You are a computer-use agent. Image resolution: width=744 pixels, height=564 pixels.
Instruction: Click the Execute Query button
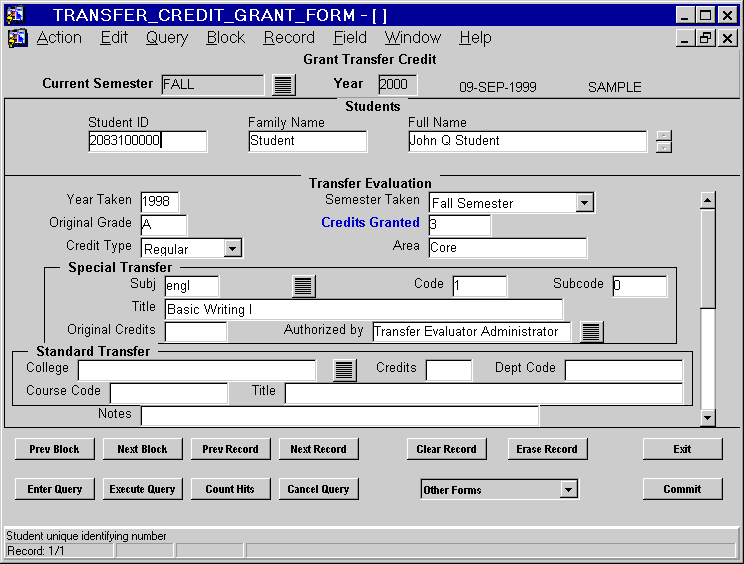click(x=142, y=489)
